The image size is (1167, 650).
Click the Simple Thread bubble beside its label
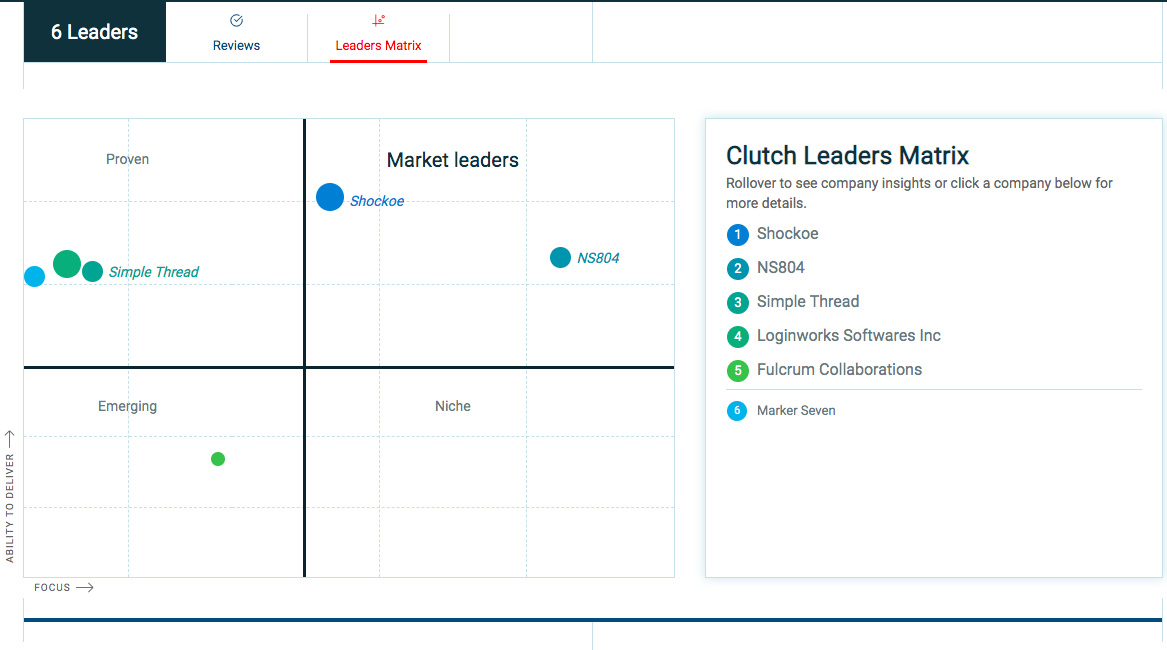(92, 272)
